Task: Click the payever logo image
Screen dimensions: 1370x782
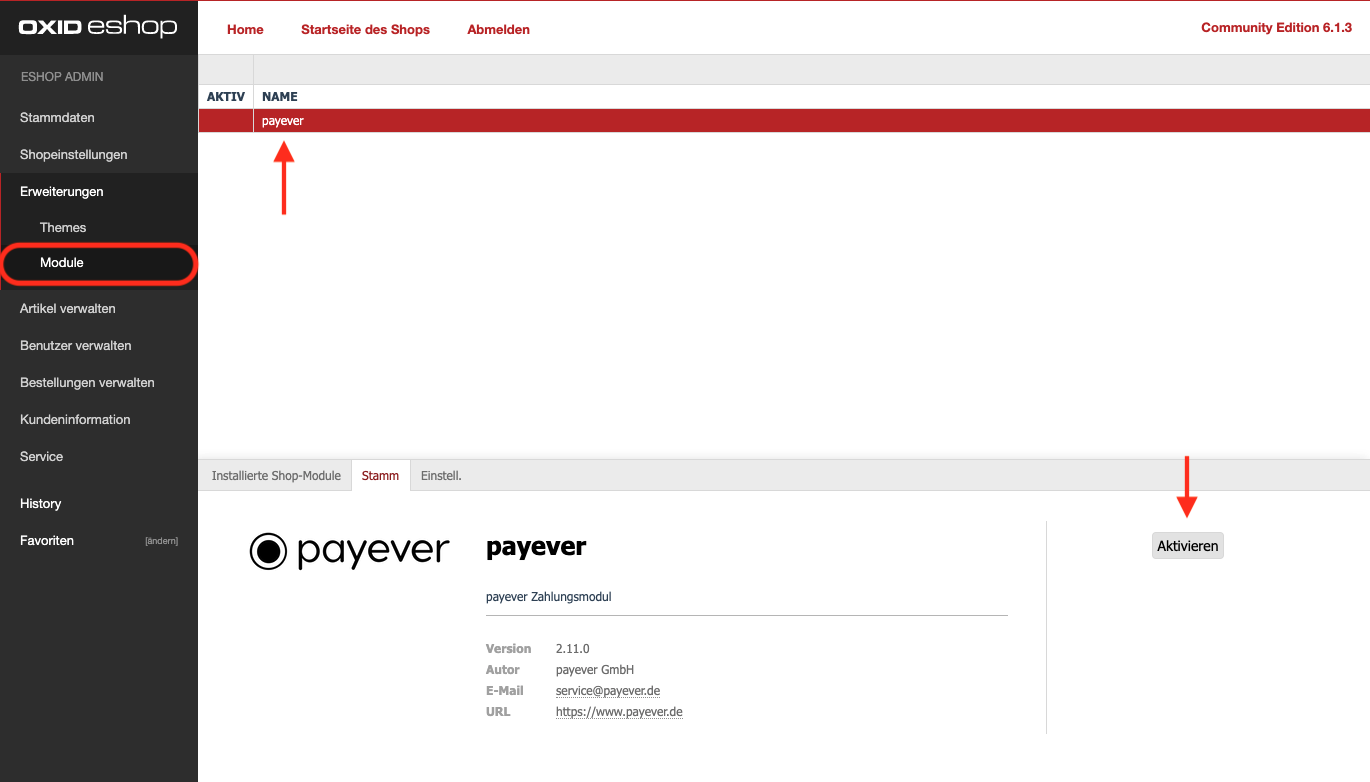Action: (x=349, y=551)
